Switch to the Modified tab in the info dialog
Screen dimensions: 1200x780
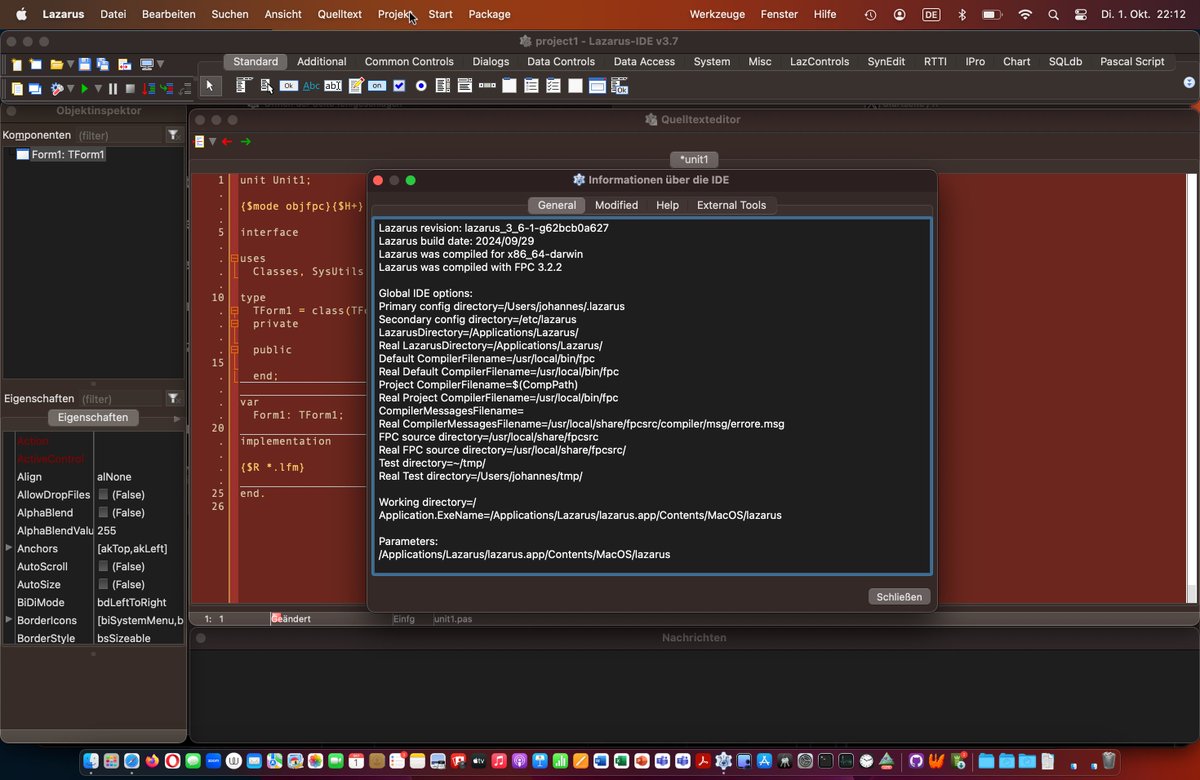[616, 205]
